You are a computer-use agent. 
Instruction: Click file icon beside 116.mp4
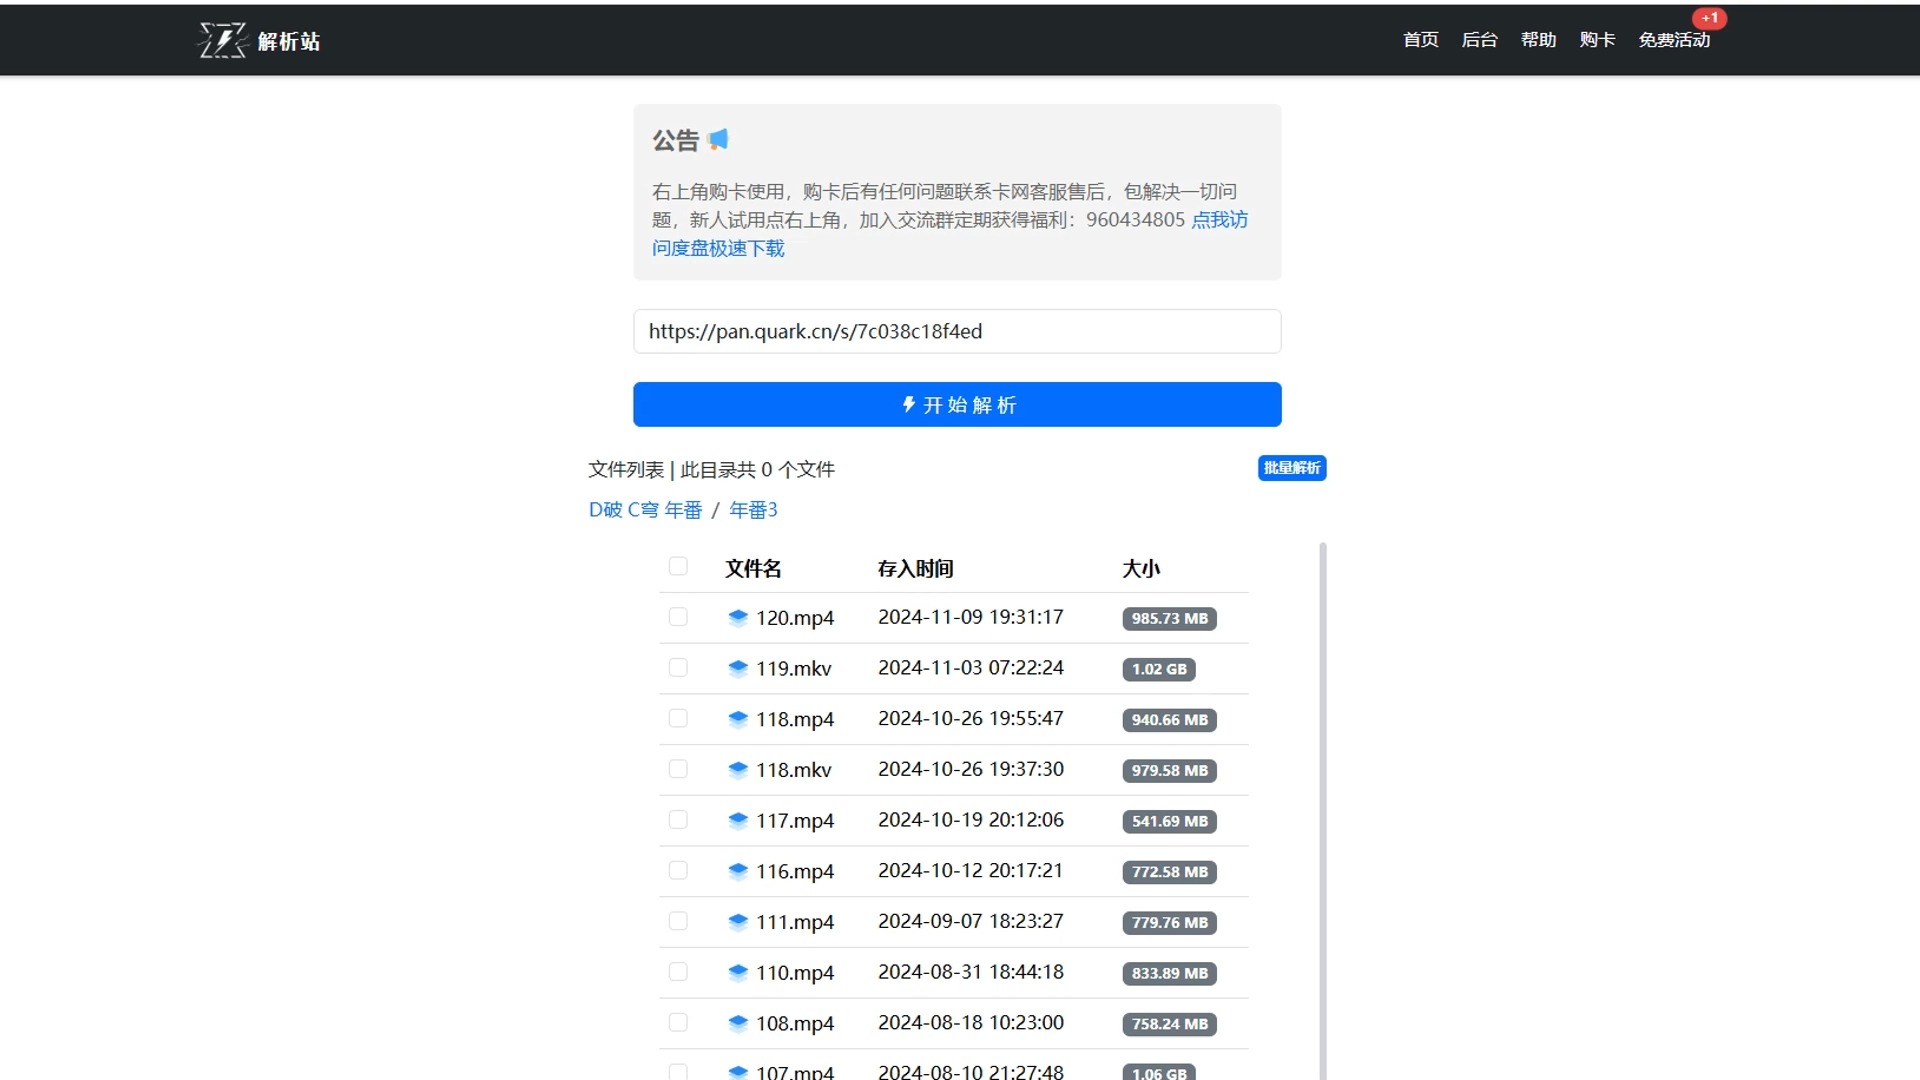pyautogui.click(x=738, y=871)
